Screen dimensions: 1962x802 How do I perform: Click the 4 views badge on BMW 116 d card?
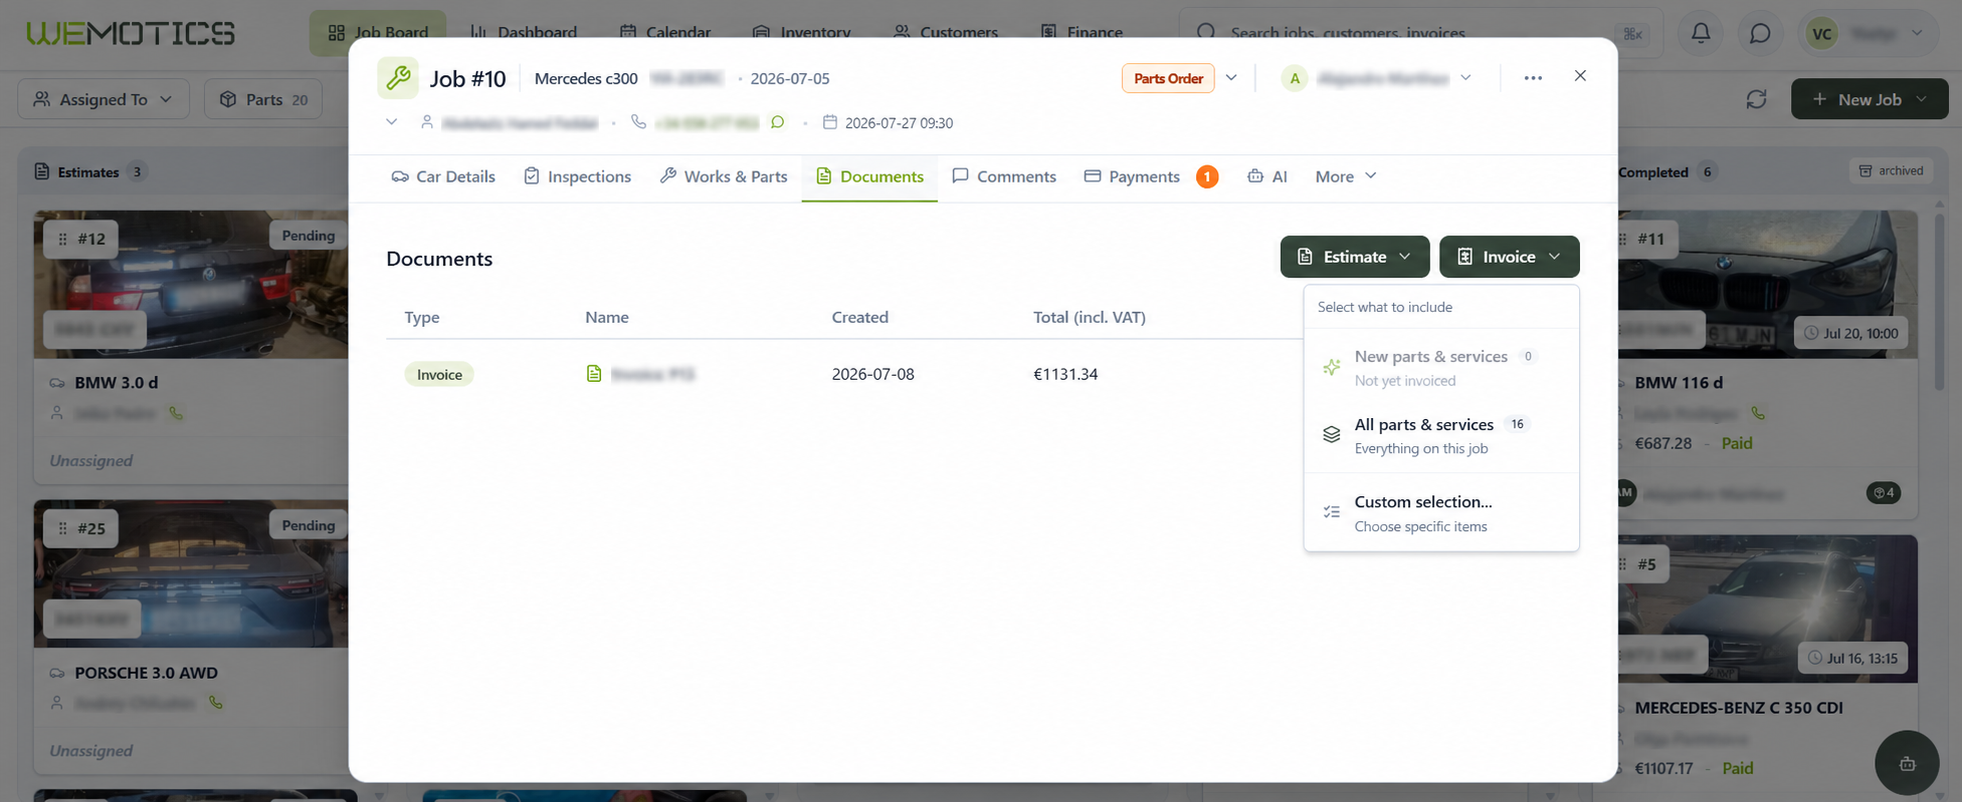click(x=1884, y=493)
